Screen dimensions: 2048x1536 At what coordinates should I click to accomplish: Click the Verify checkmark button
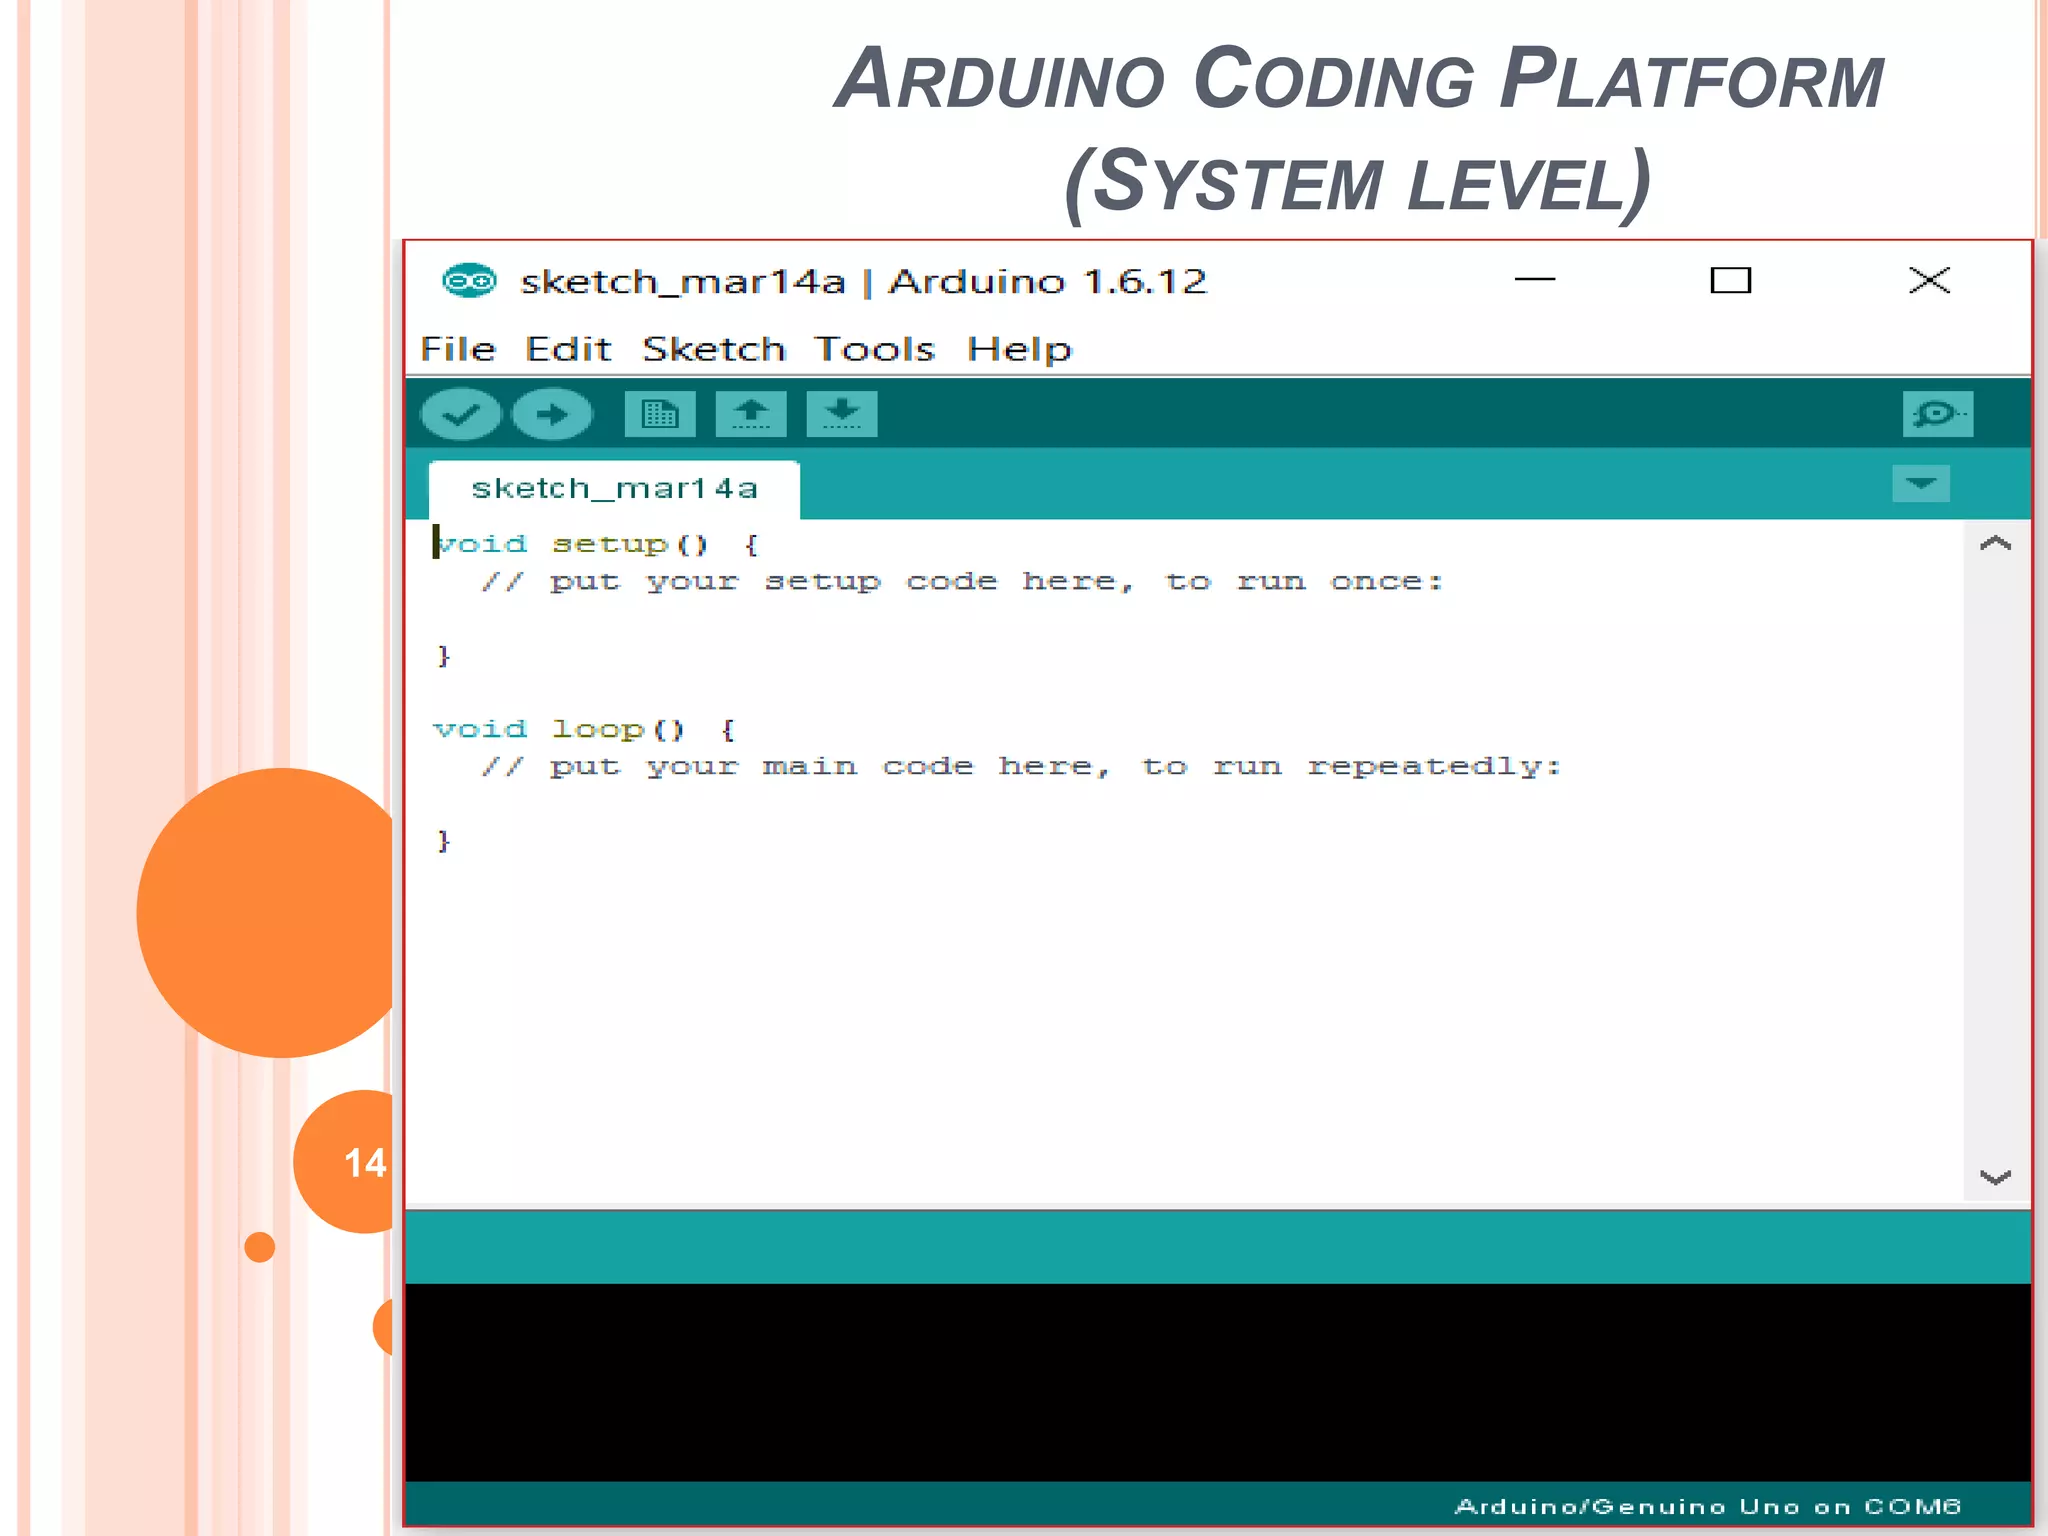tap(460, 414)
